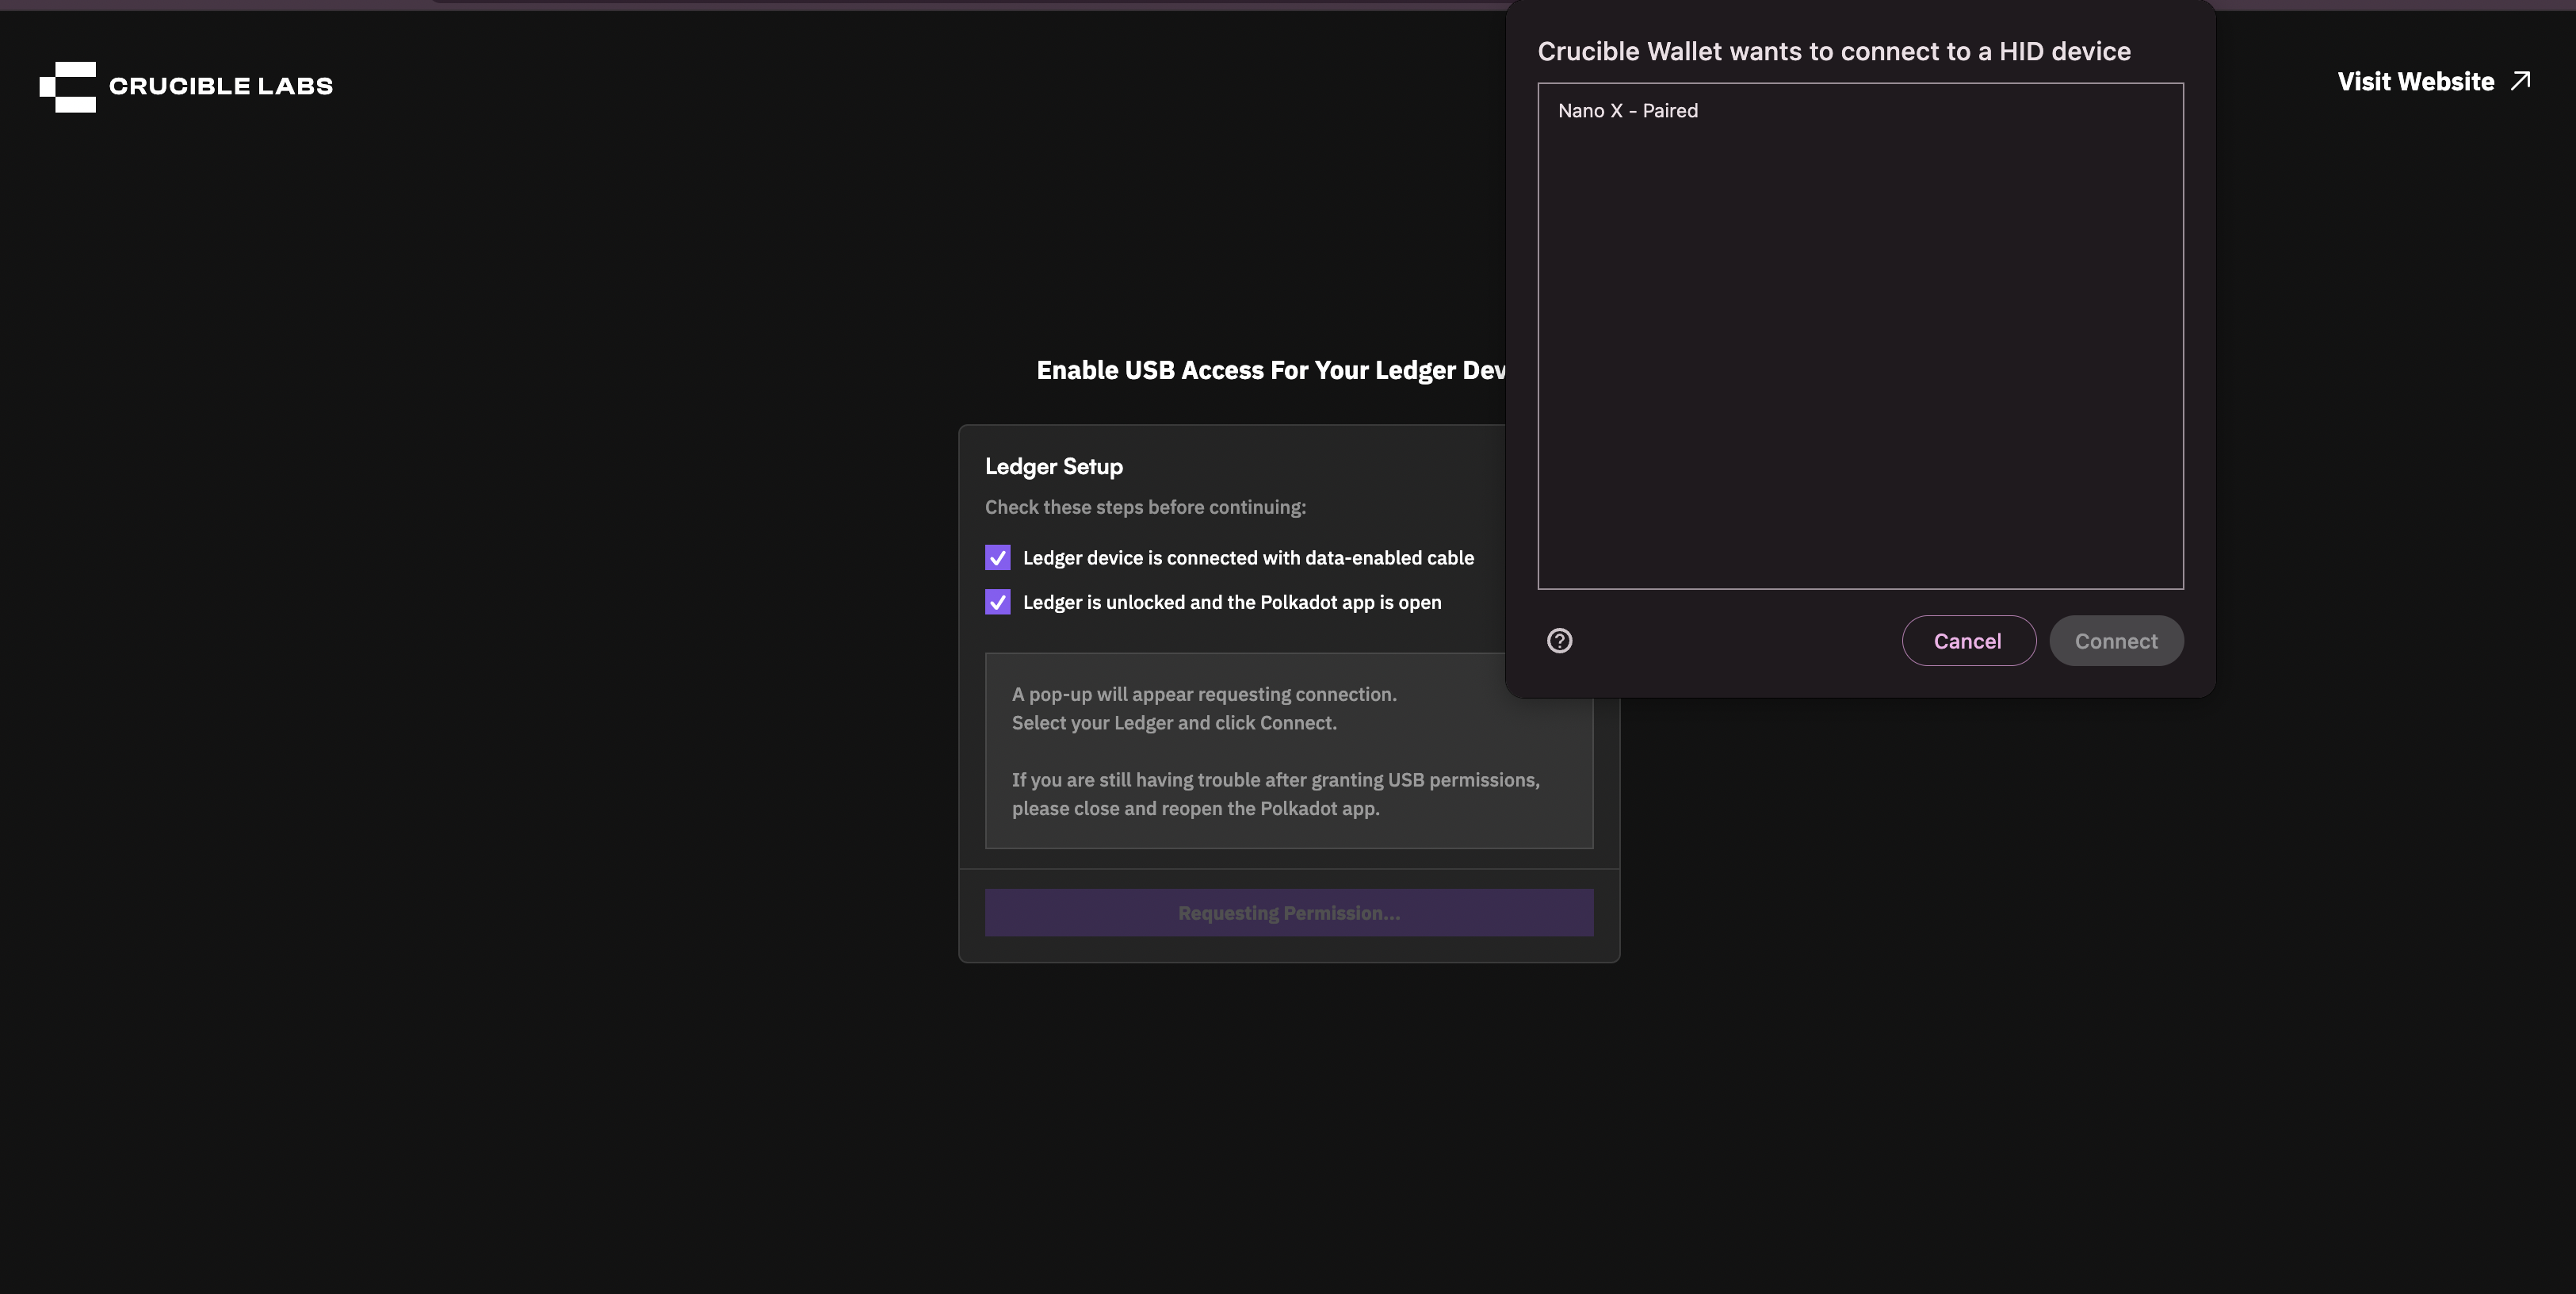
Task: Click the external link arrow beside Visit Website
Action: click(x=2520, y=80)
